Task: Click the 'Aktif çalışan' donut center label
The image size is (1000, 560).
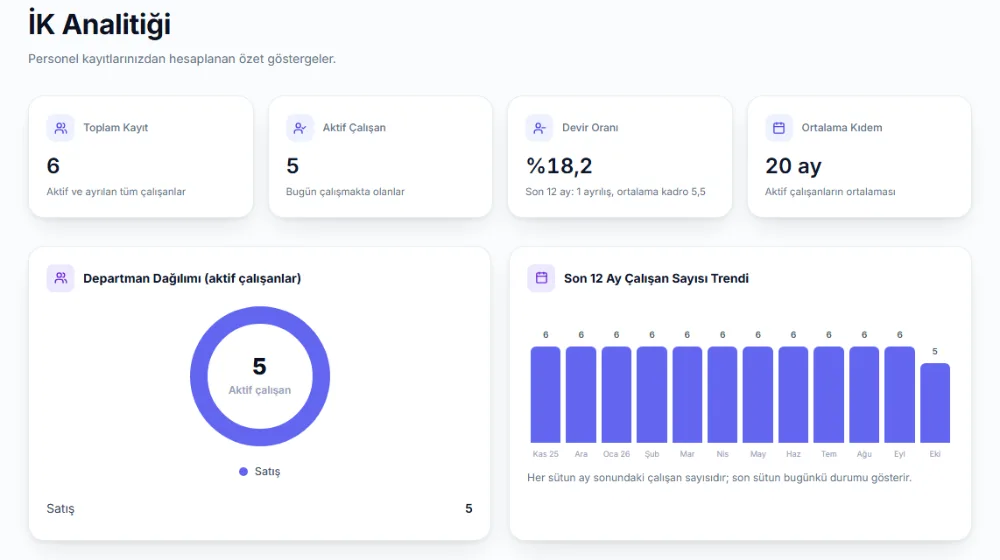Action: click(x=260, y=390)
